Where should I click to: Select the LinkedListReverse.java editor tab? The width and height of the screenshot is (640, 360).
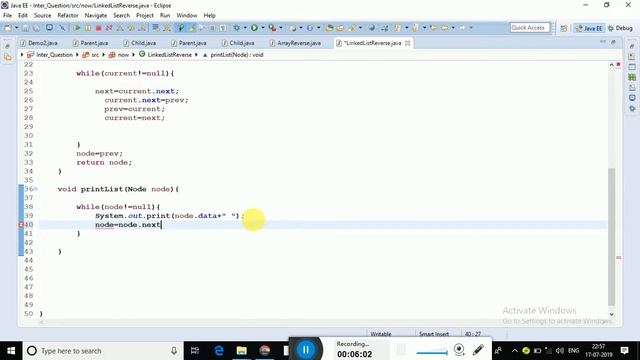coord(370,43)
